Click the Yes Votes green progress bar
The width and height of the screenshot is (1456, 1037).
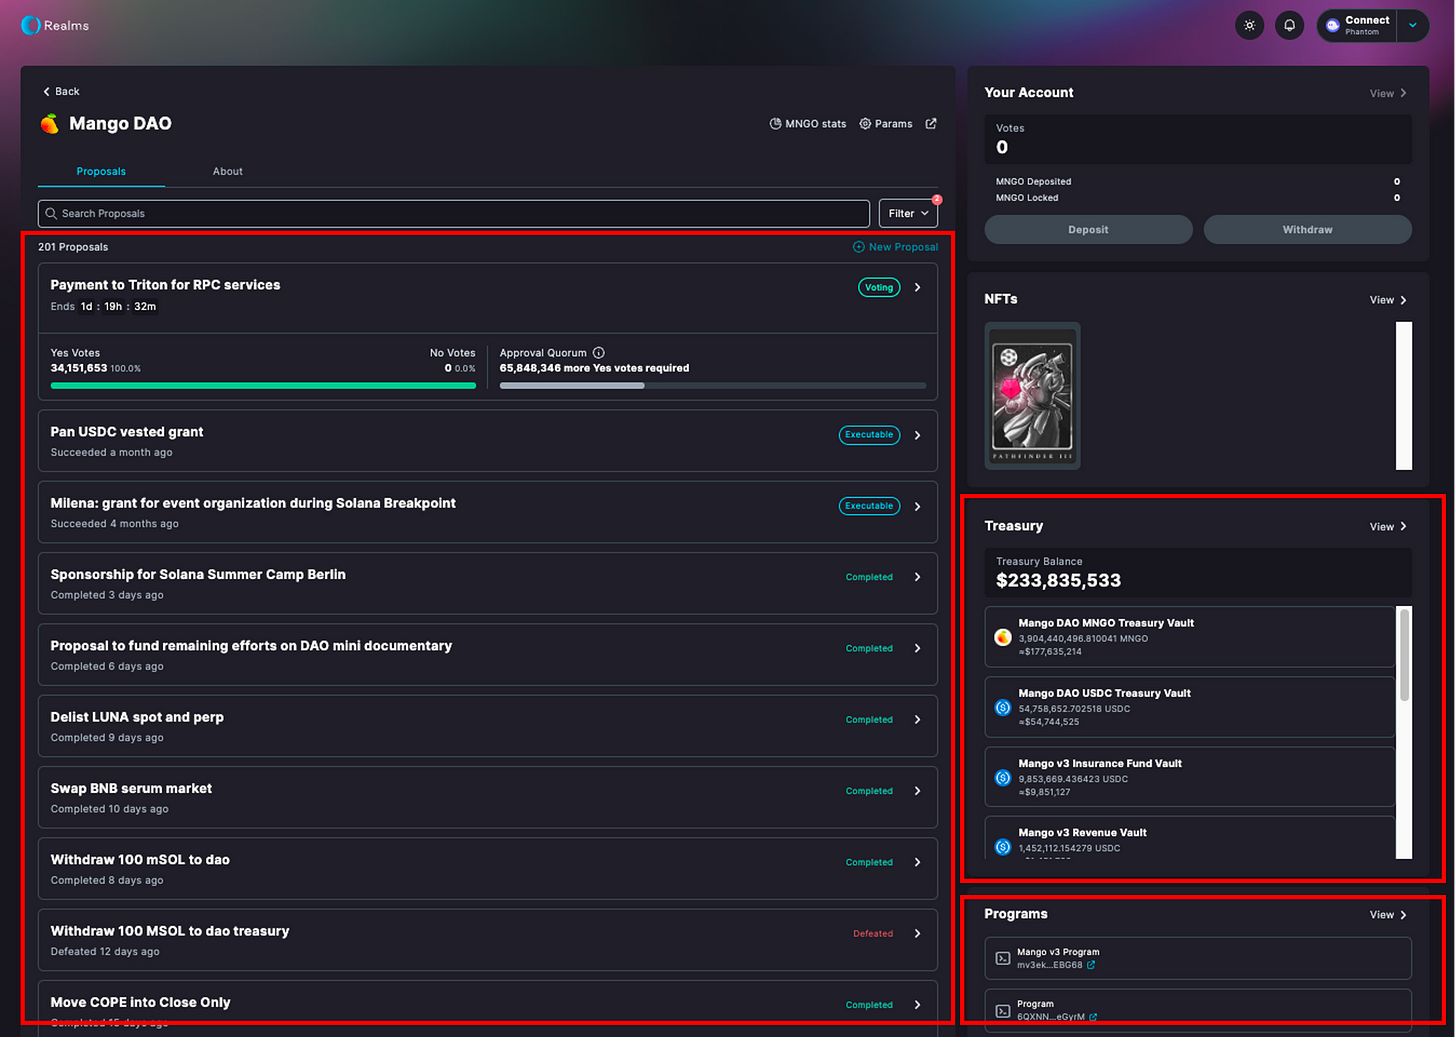tap(263, 385)
